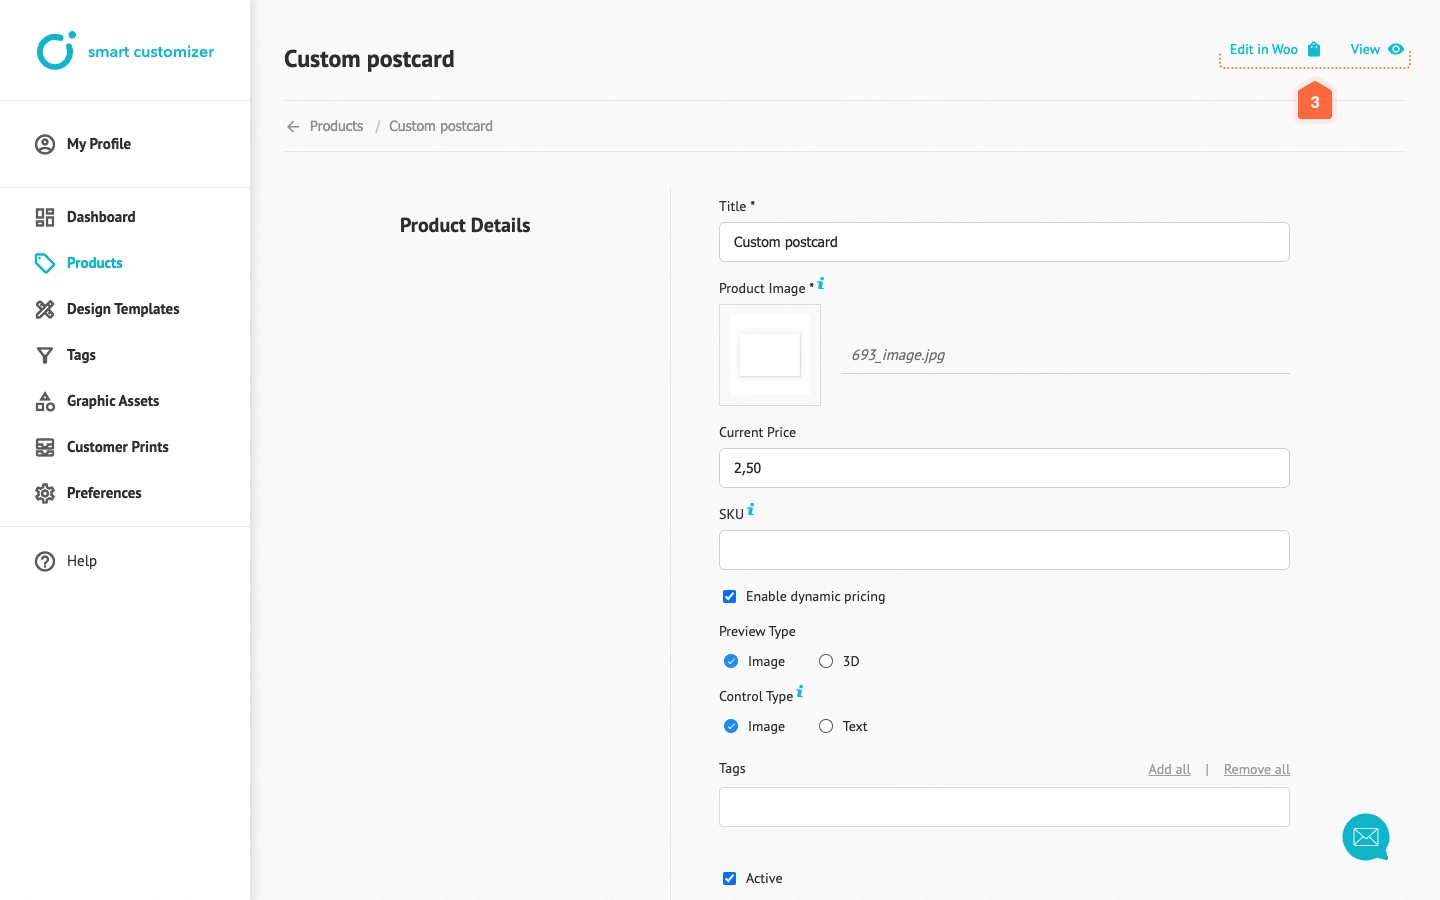
Task: Open the Products section
Action: 95,263
